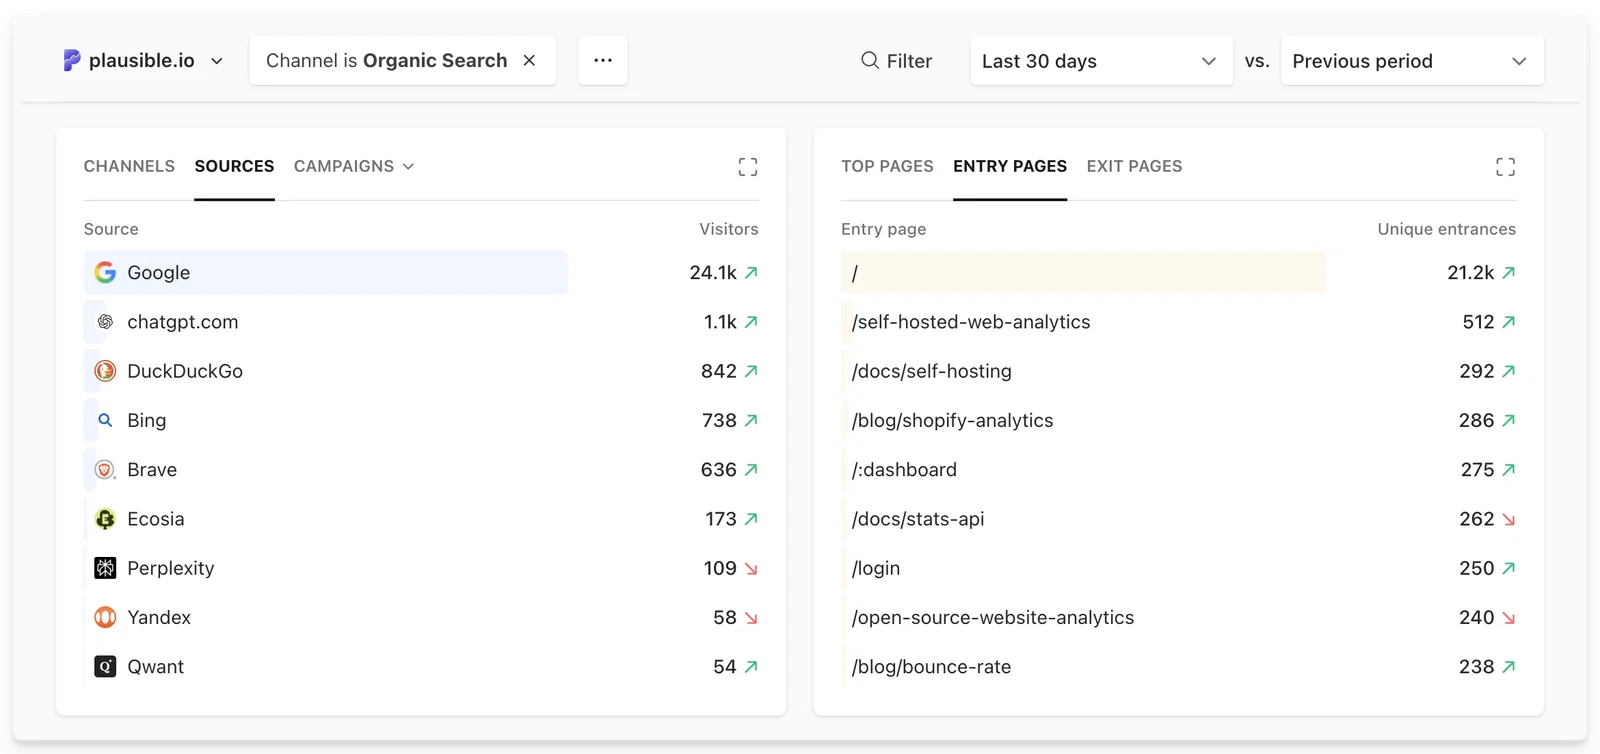
Task: Click the Source column header
Action: (x=111, y=229)
